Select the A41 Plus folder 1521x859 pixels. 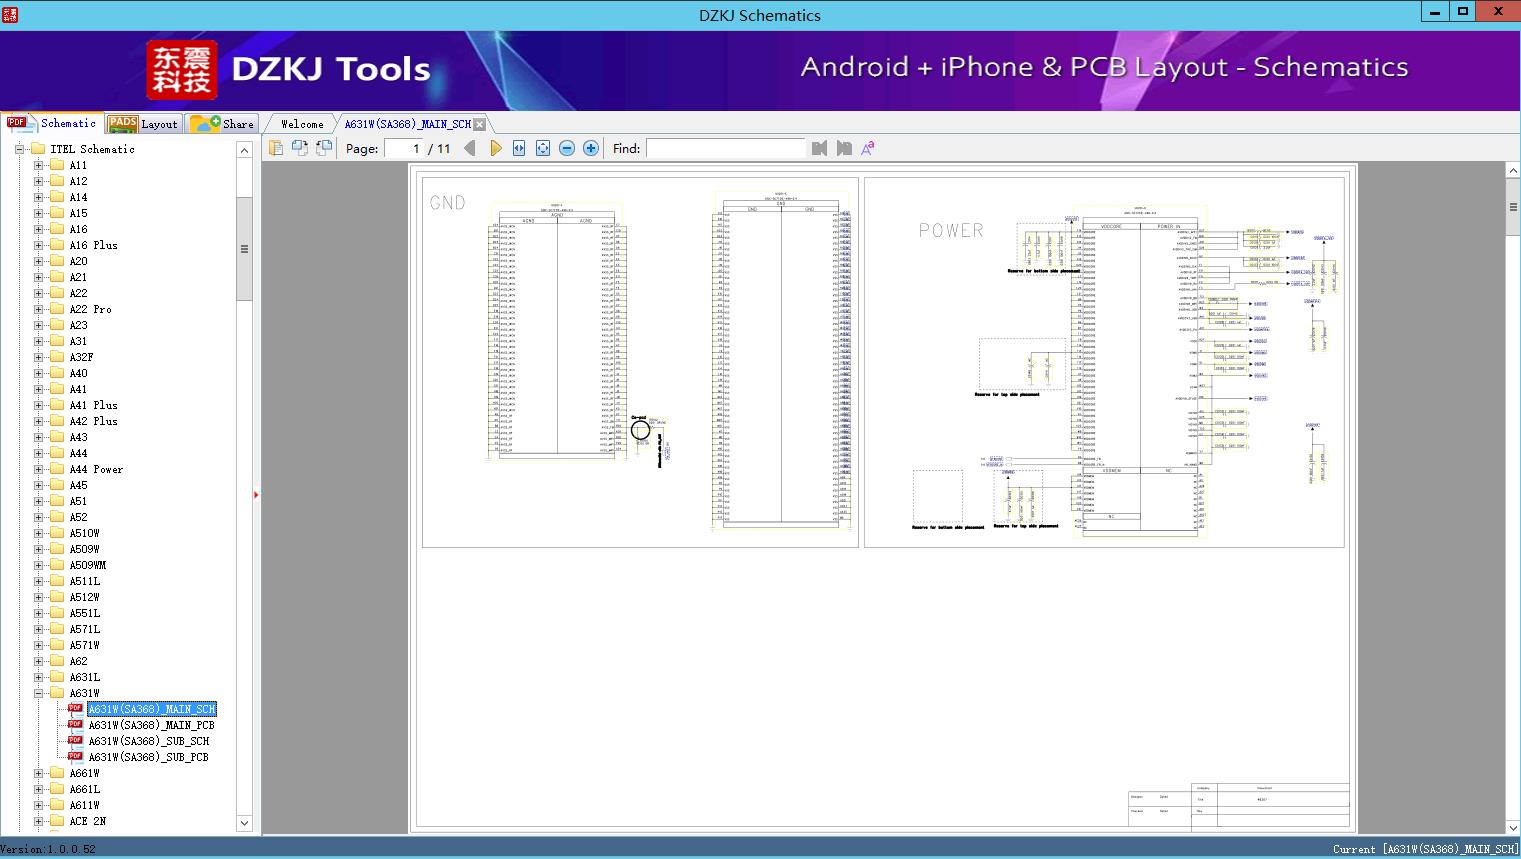pyautogui.click(x=93, y=405)
